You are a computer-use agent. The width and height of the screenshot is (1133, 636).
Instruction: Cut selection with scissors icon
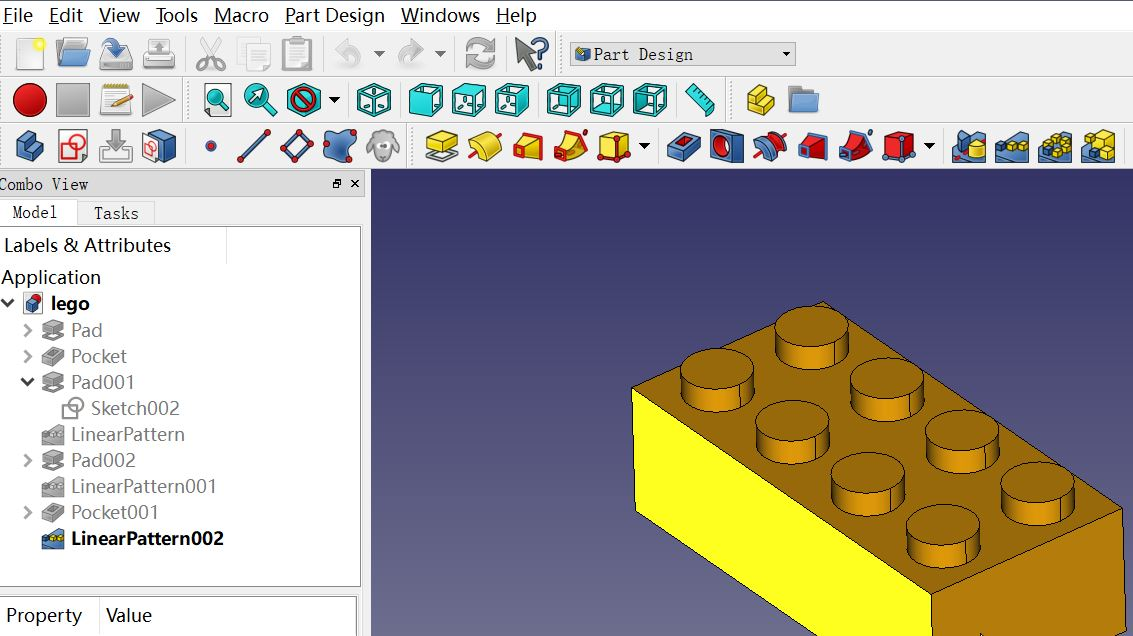[210, 54]
